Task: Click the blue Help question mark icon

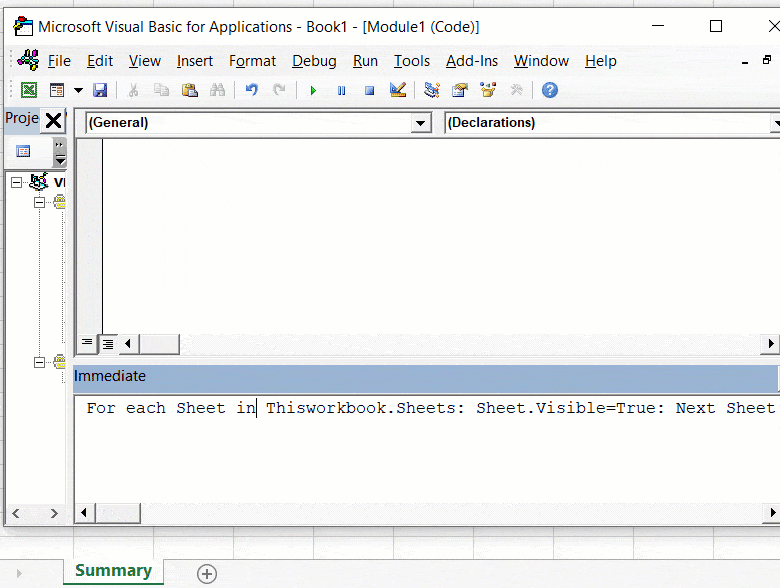Action: (550, 90)
